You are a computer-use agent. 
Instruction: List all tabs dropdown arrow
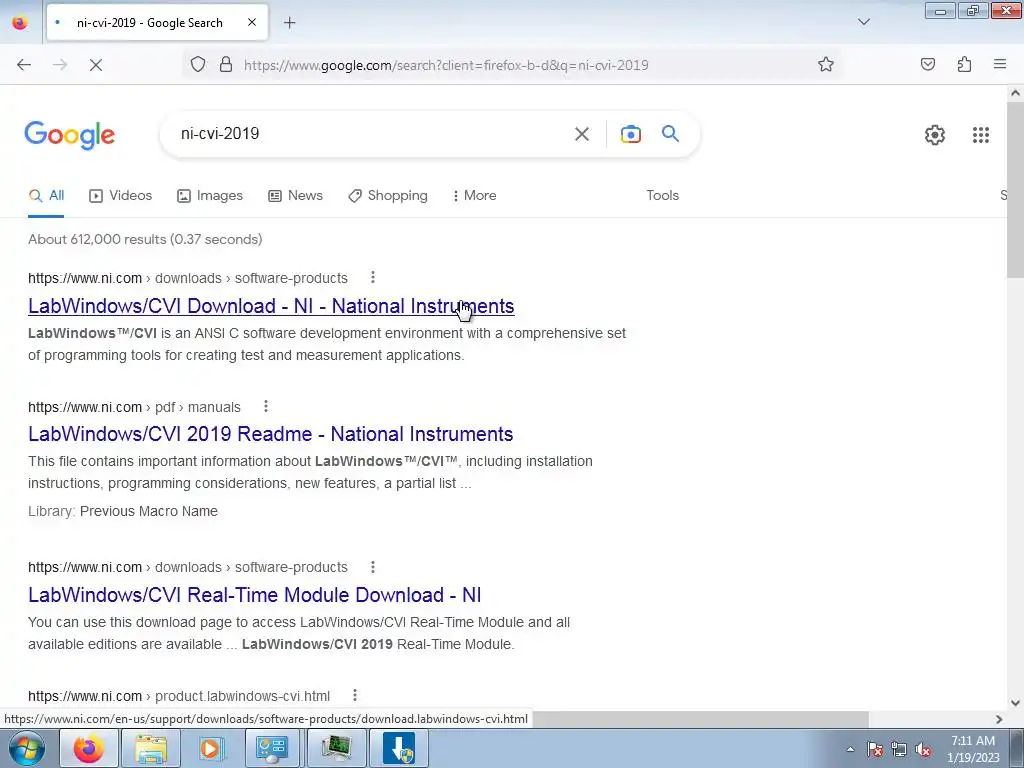(863, 22)
